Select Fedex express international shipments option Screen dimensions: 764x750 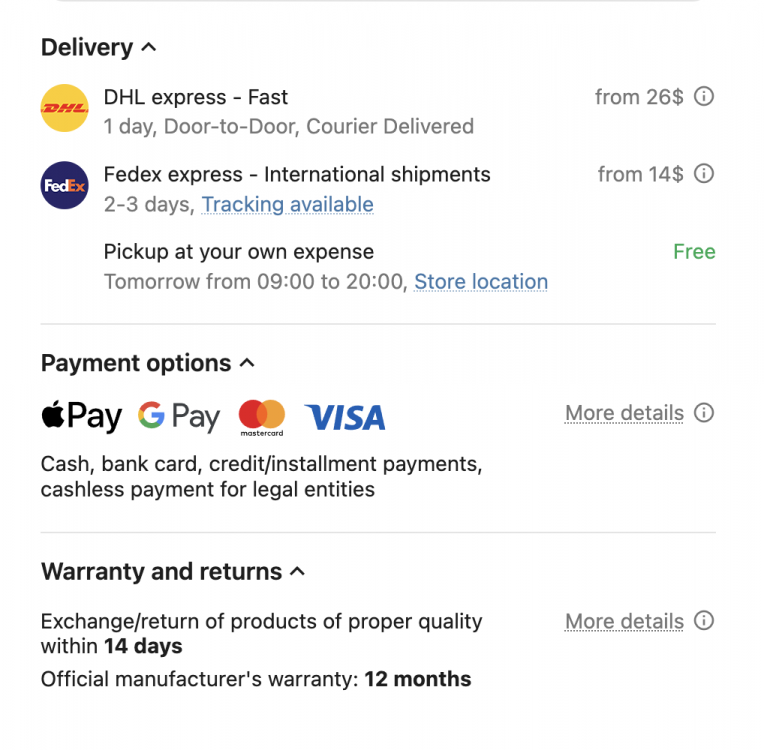pyautogui.click(x=297, y=174)
